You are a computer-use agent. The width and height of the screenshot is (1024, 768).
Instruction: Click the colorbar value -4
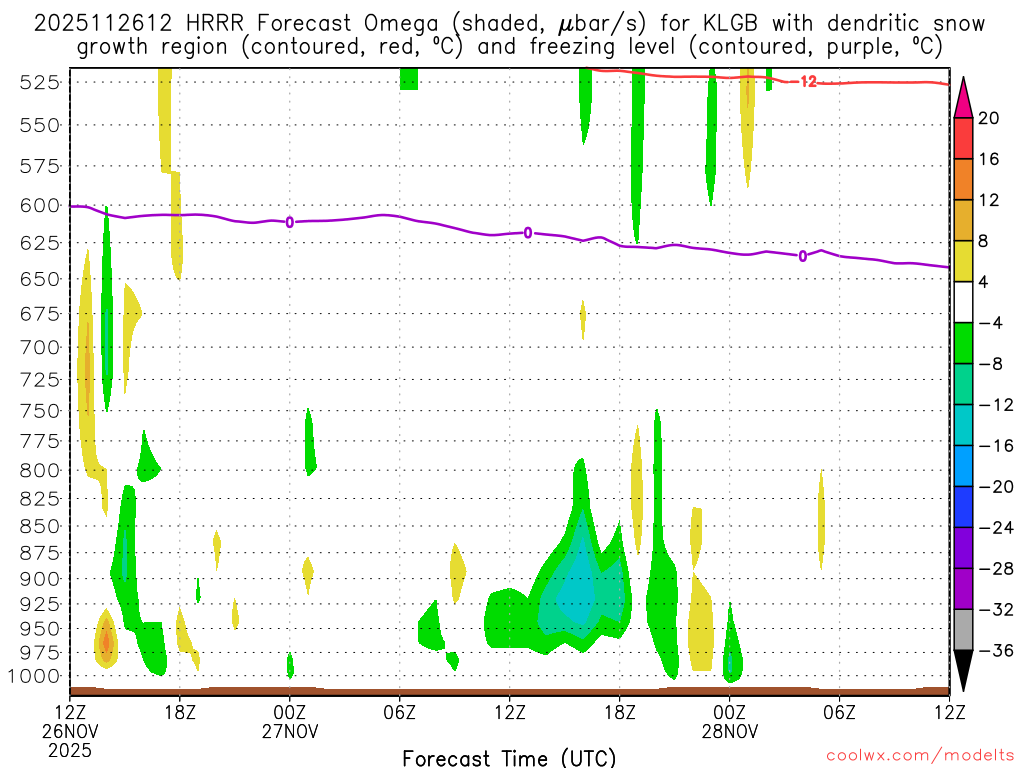(x=990, y=323)
